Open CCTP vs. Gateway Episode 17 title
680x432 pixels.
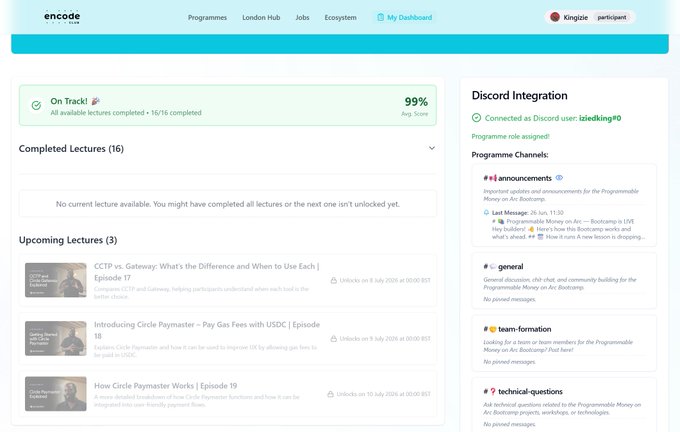tap(206, 272)
